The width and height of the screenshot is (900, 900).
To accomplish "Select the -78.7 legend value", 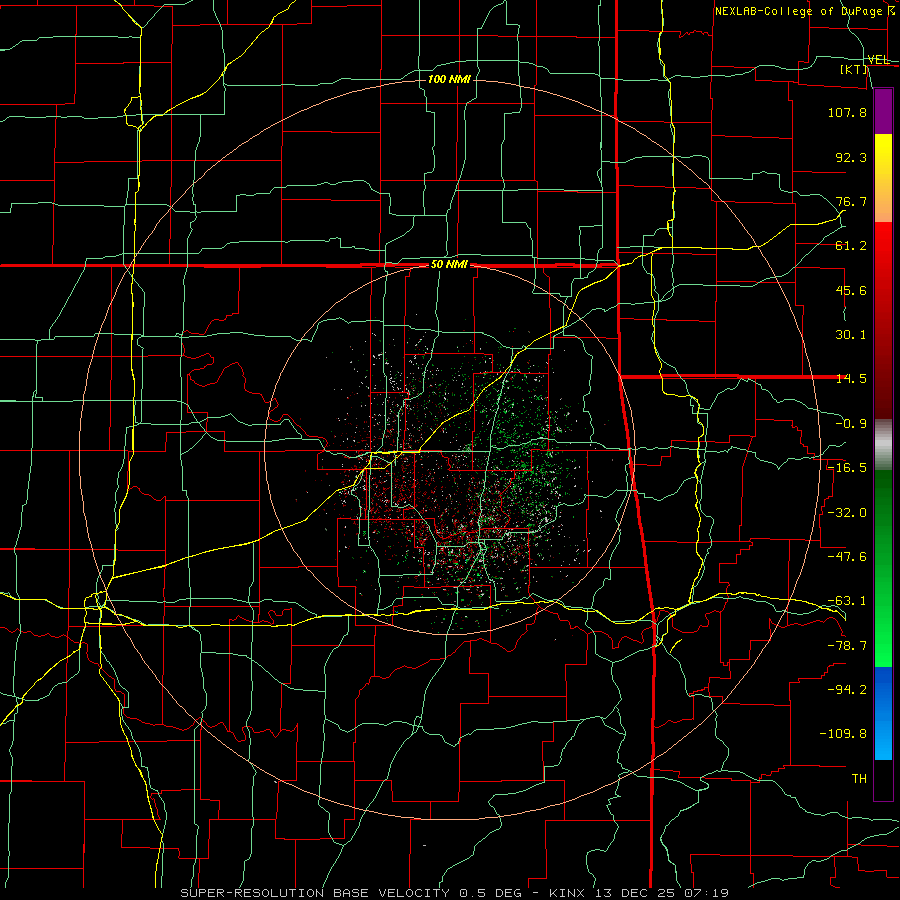I will tap(847, 646).
